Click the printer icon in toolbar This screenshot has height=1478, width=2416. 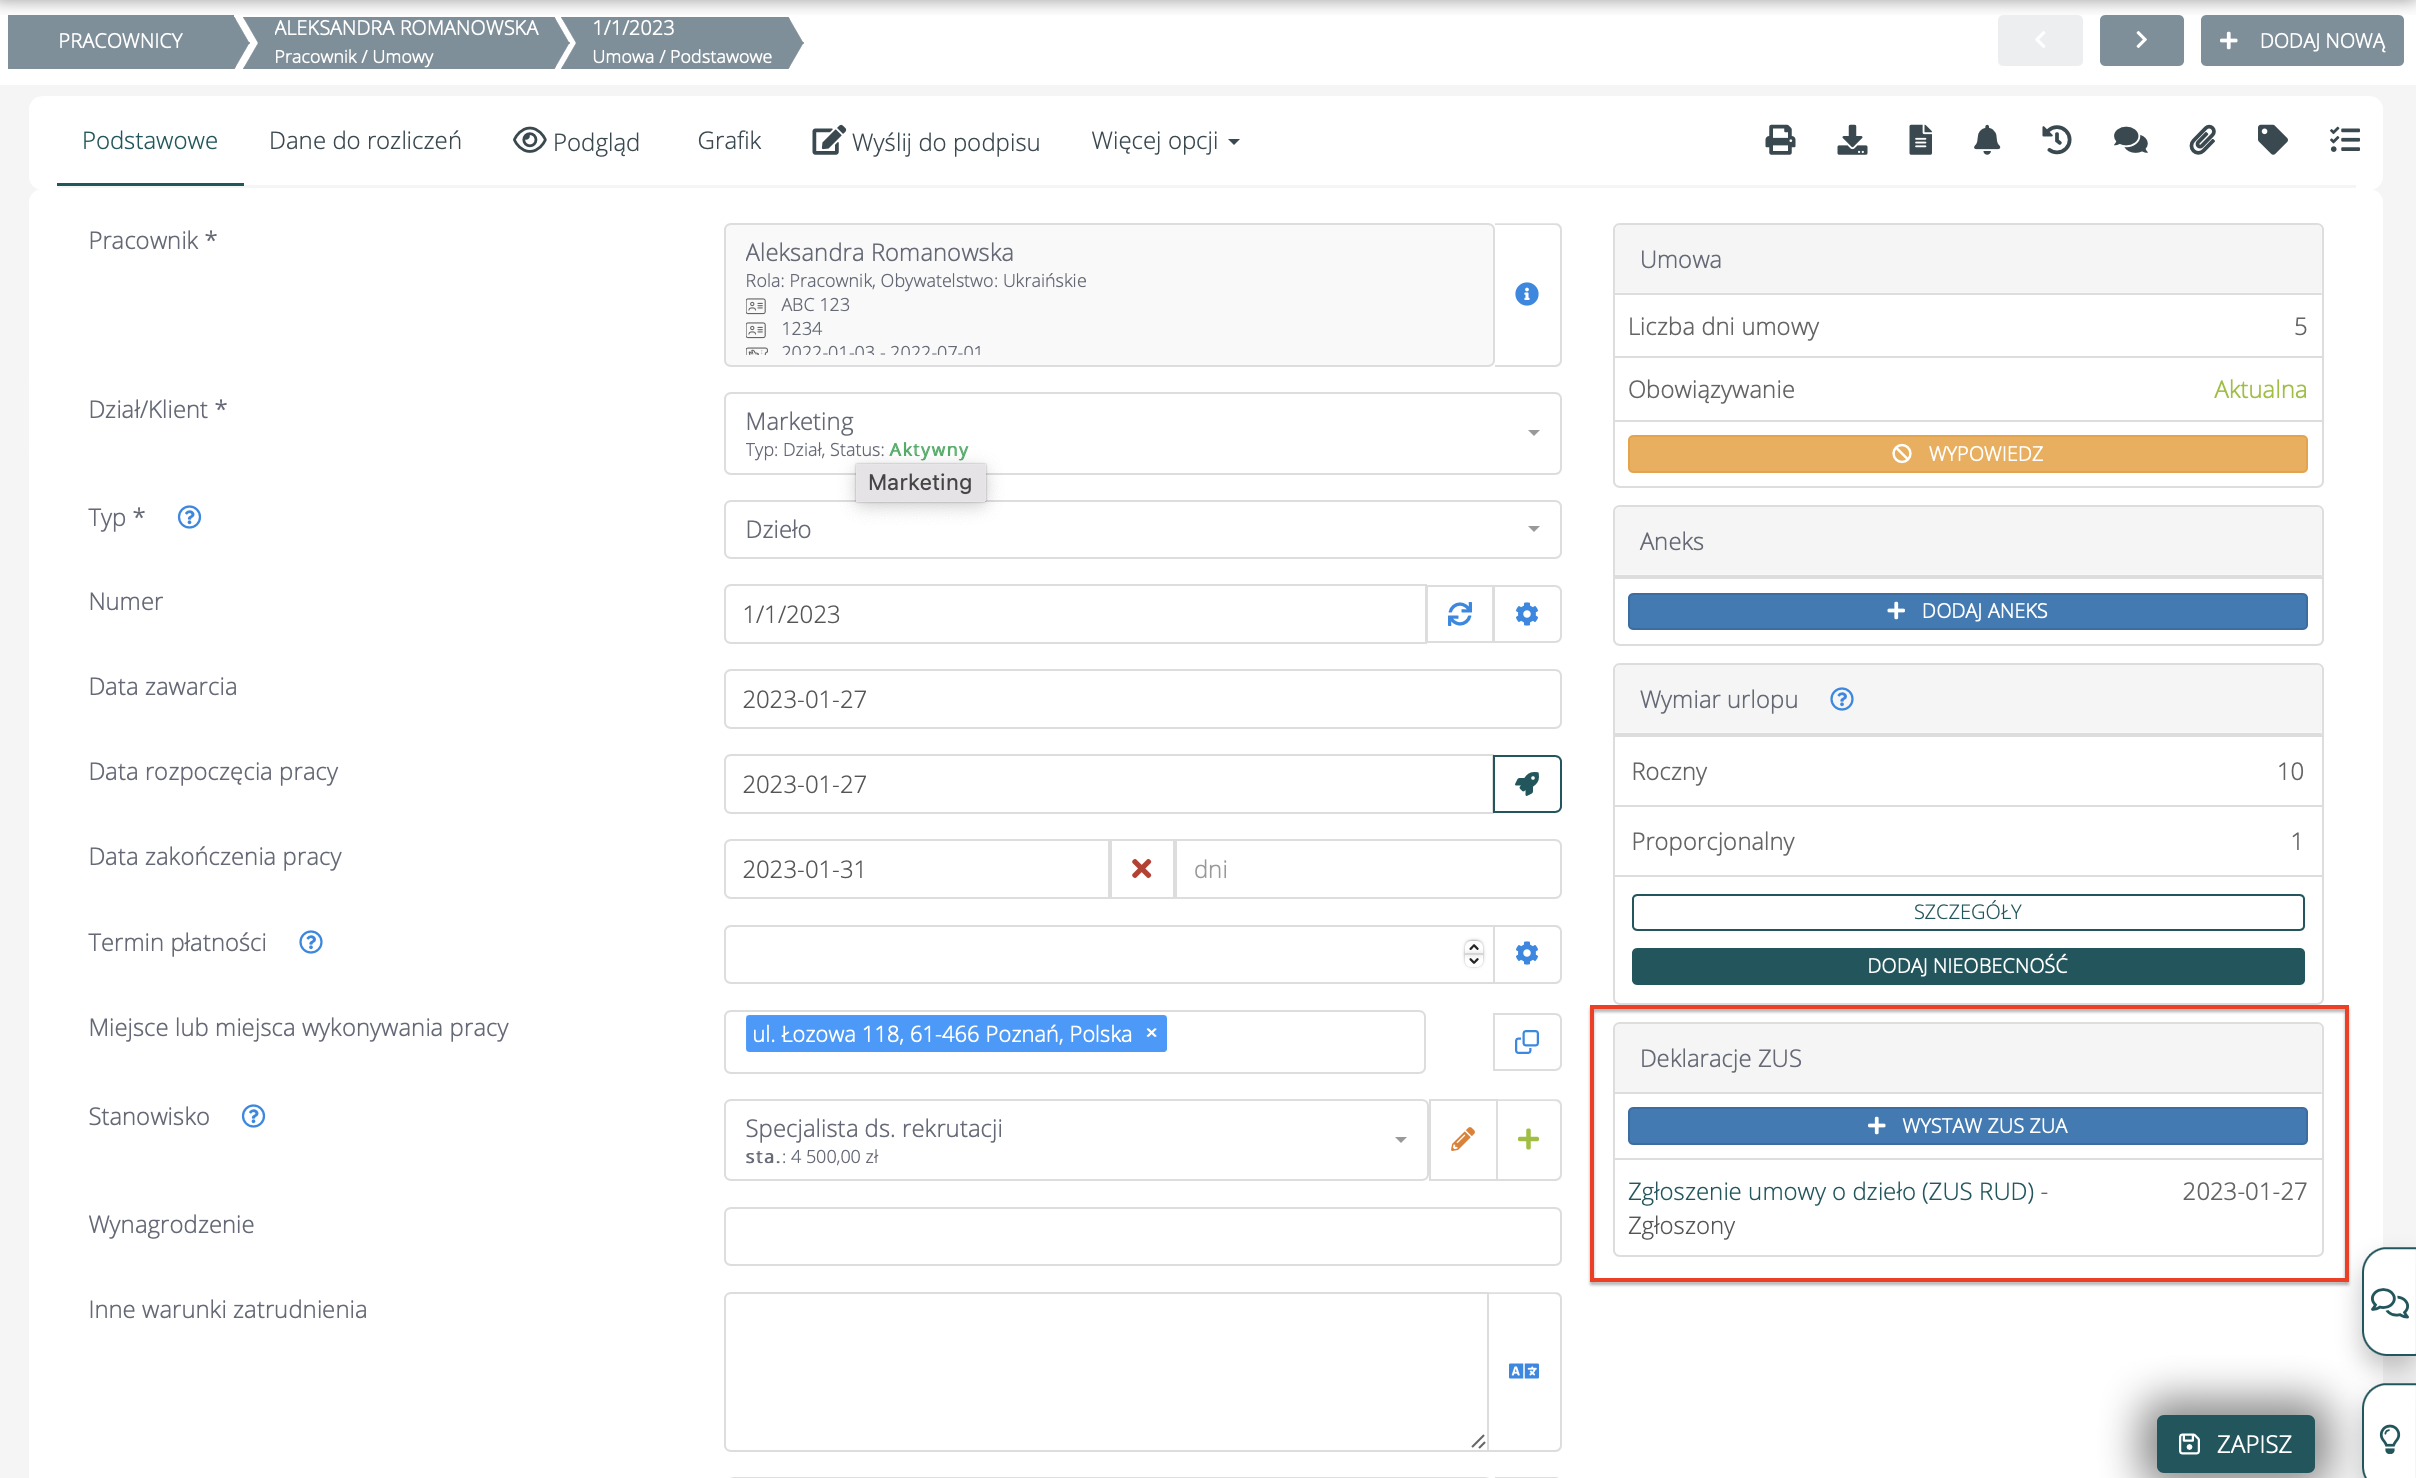pyautogui.click(x=1780, y=140)
